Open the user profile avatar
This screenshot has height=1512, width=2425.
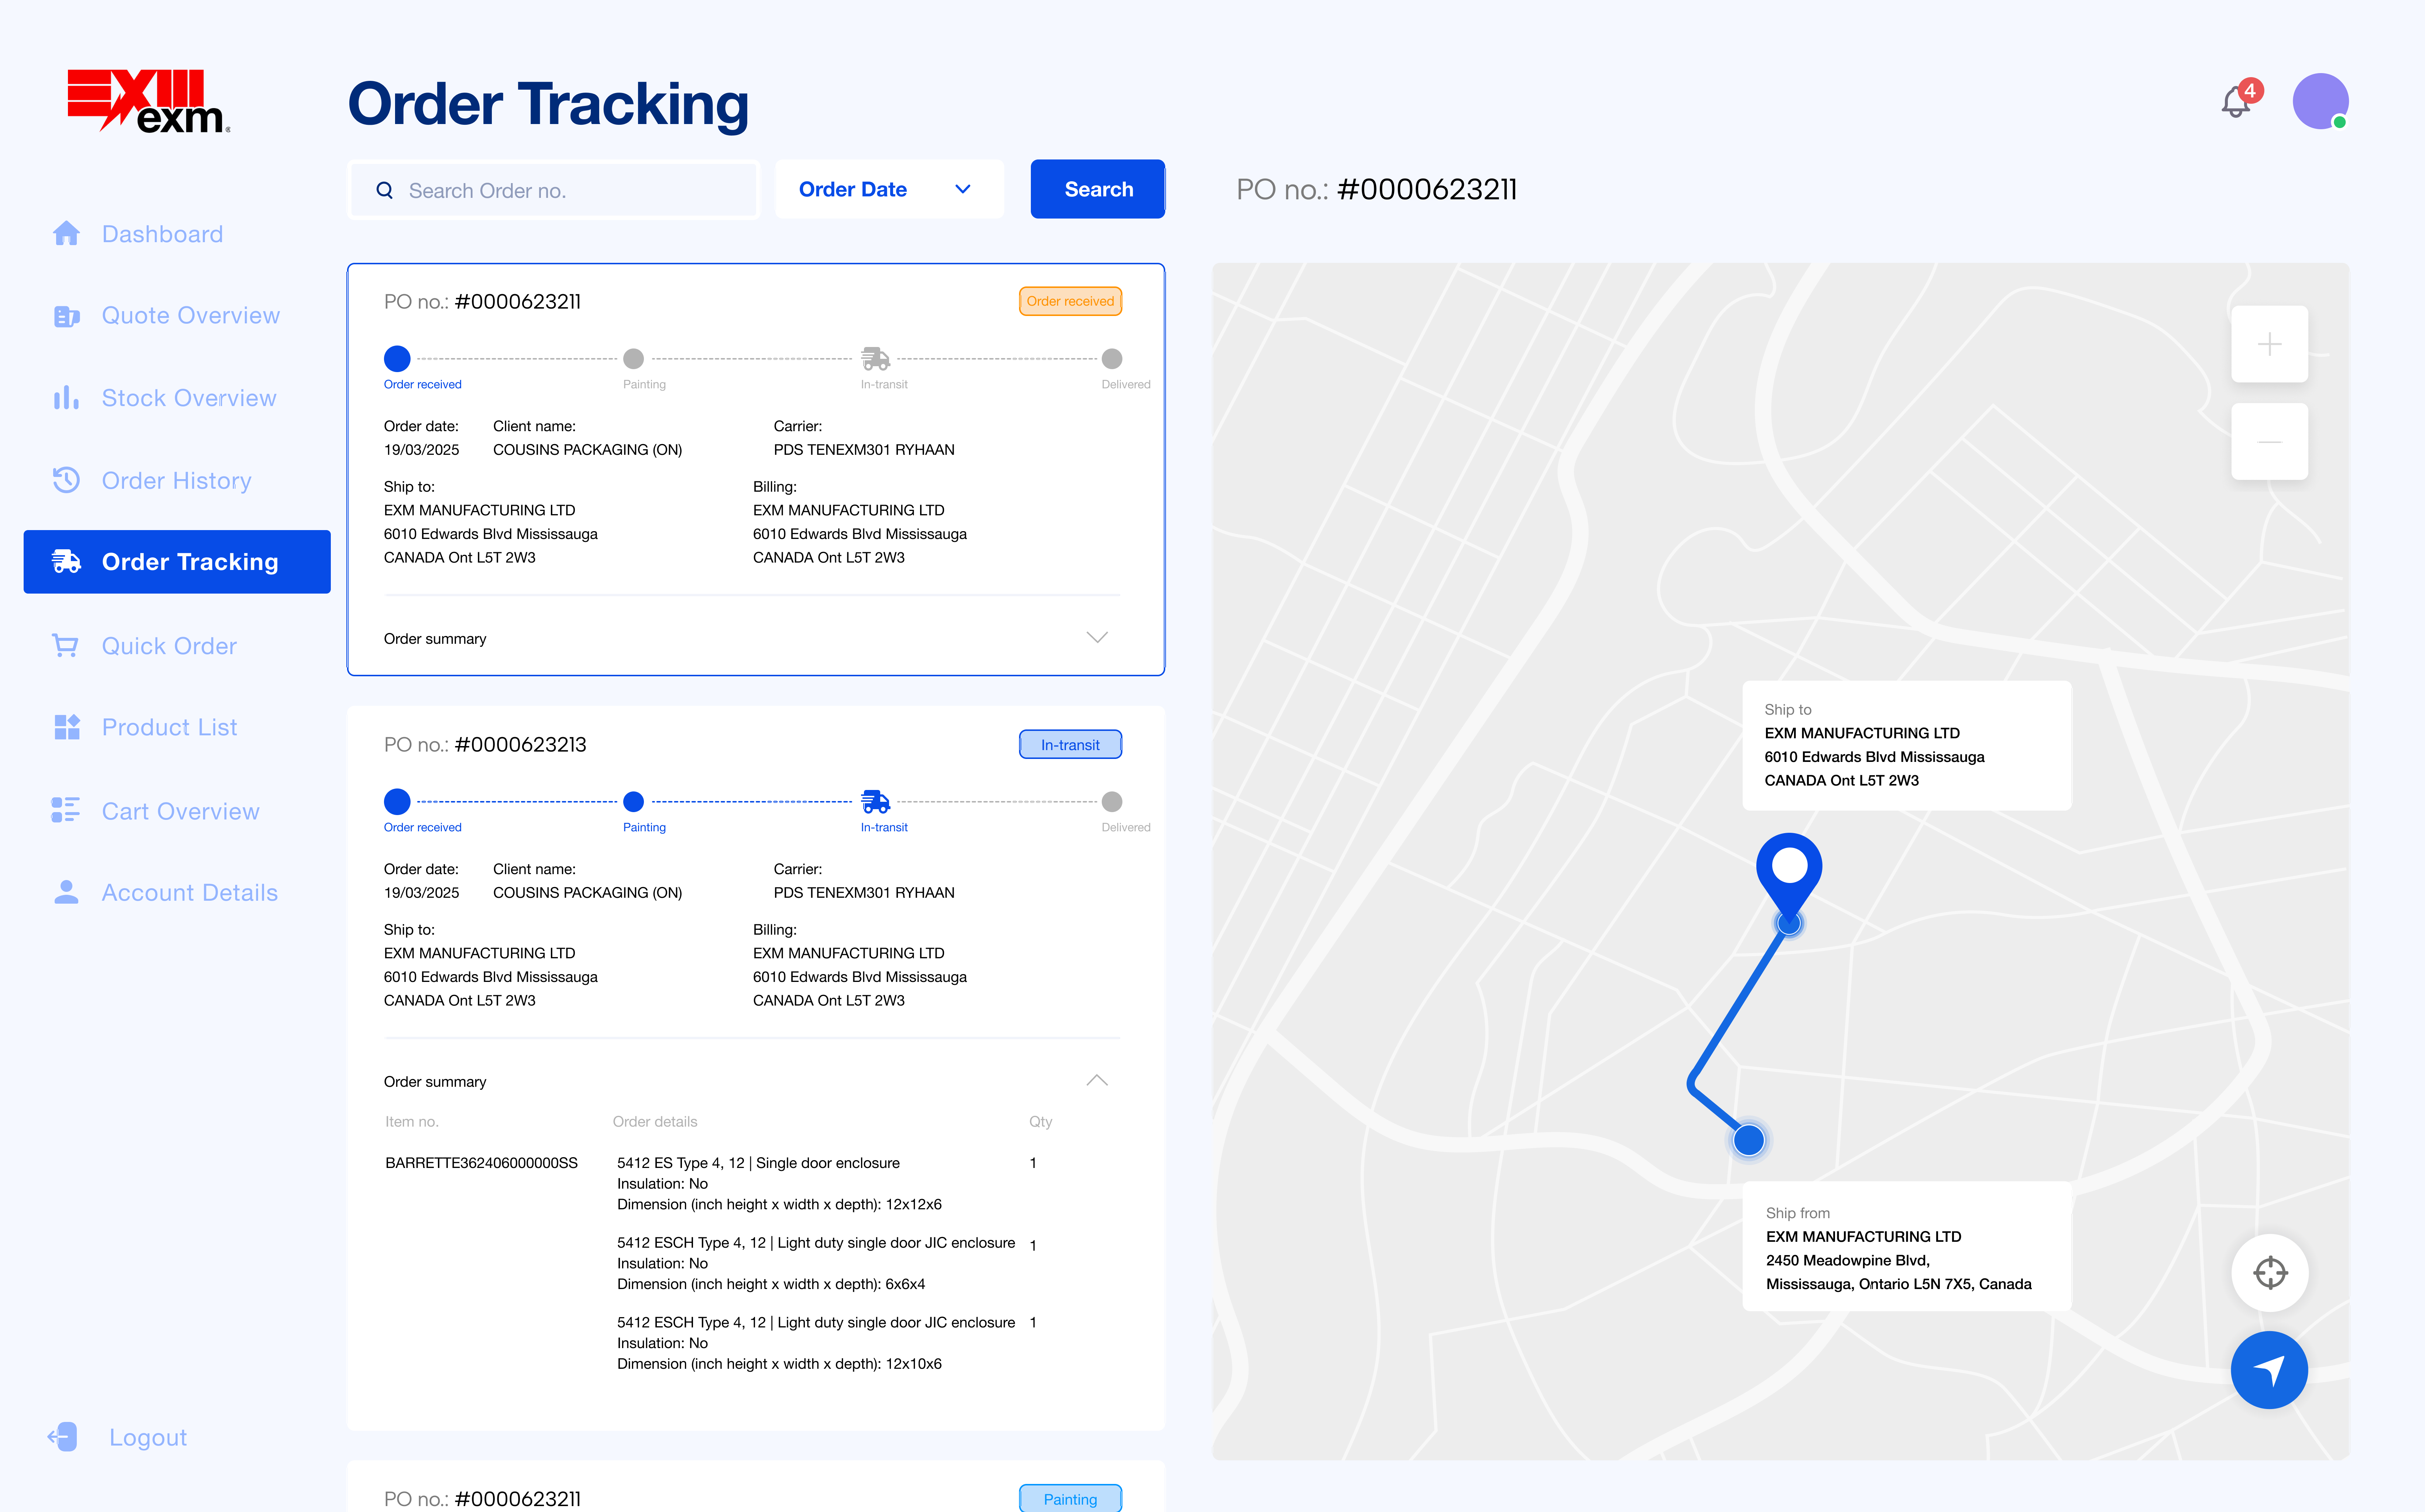2320,101
